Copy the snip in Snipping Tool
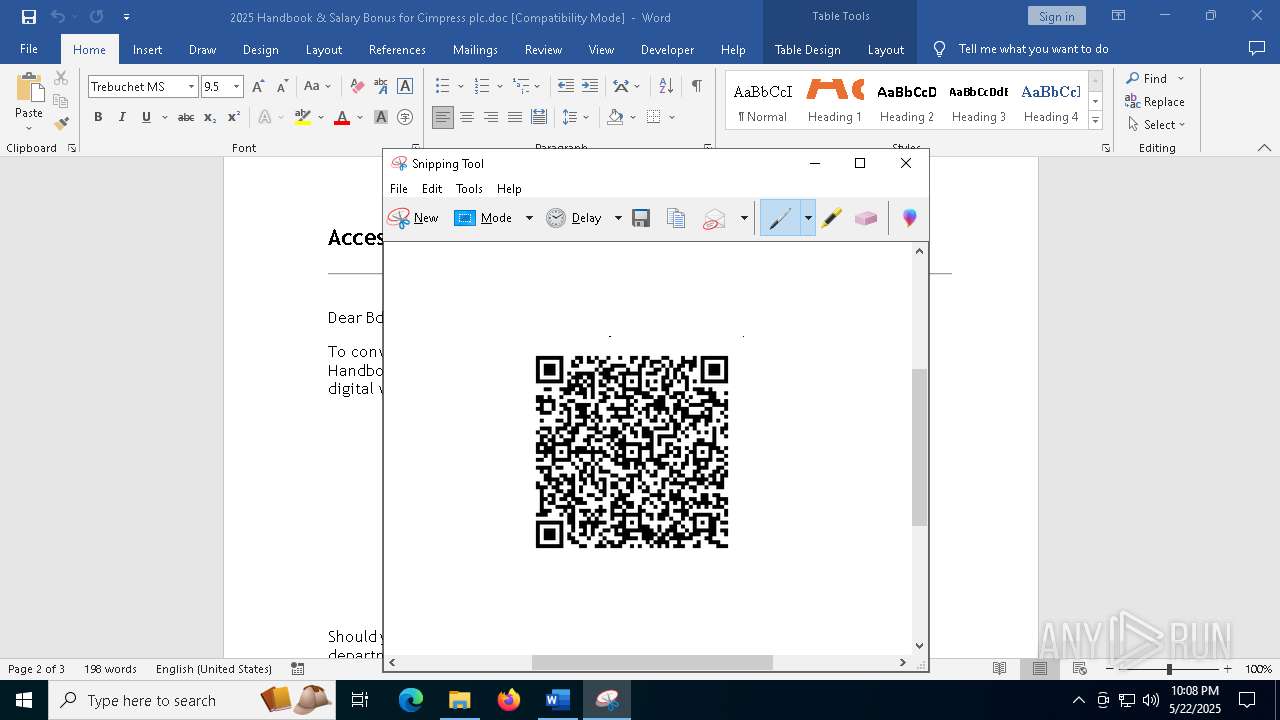Screen dimensions: 1280x720 pos(676,218)
